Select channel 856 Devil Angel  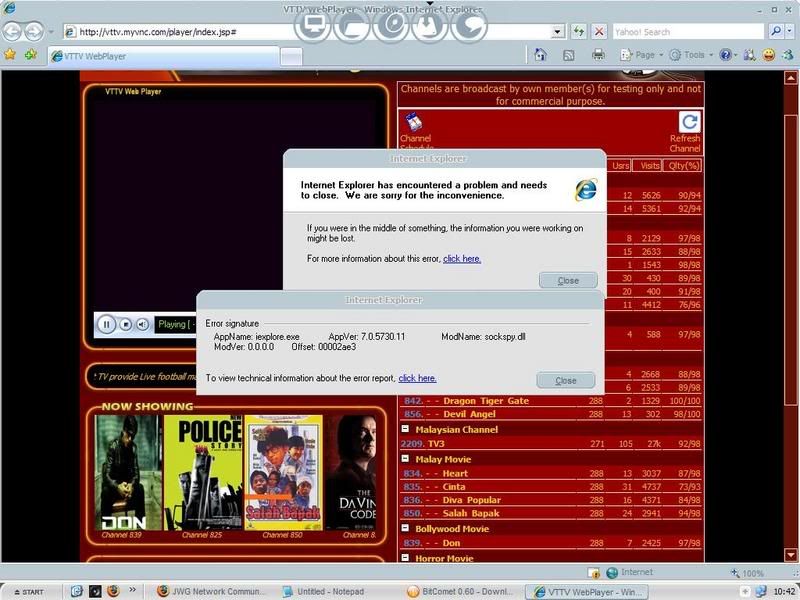coord(551,414)
